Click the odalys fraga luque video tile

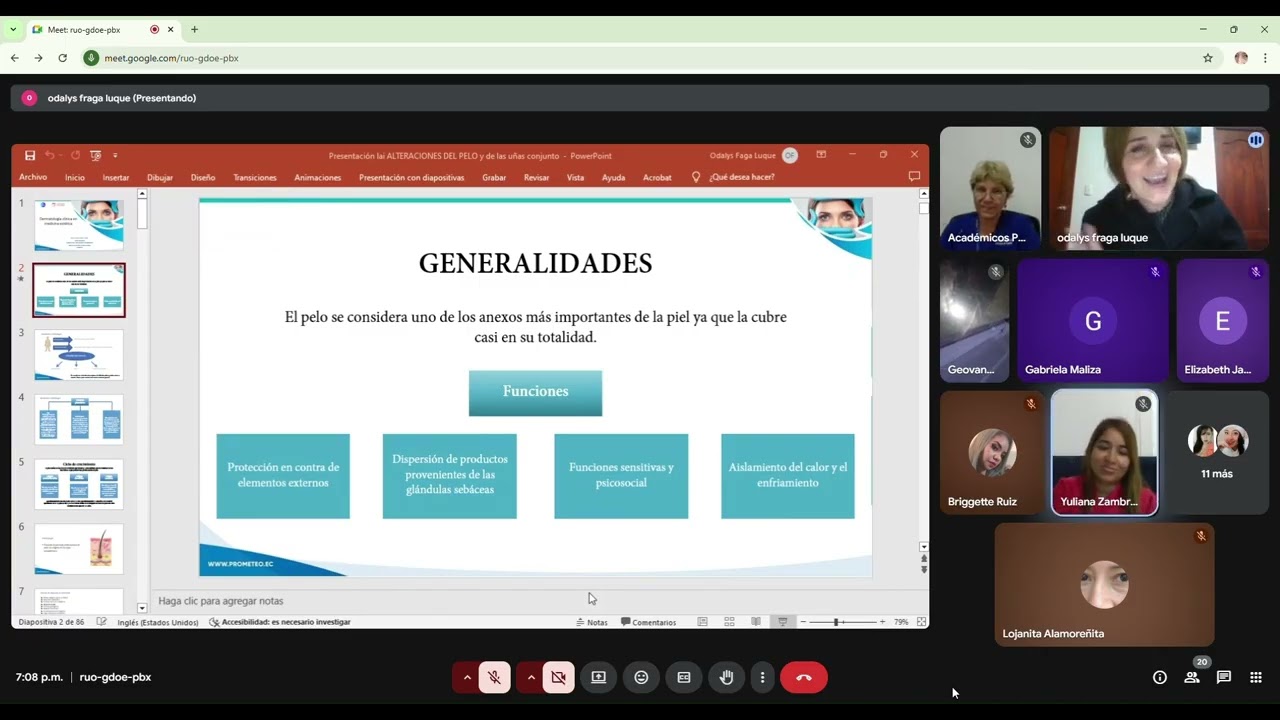(x=1159, y=188)
